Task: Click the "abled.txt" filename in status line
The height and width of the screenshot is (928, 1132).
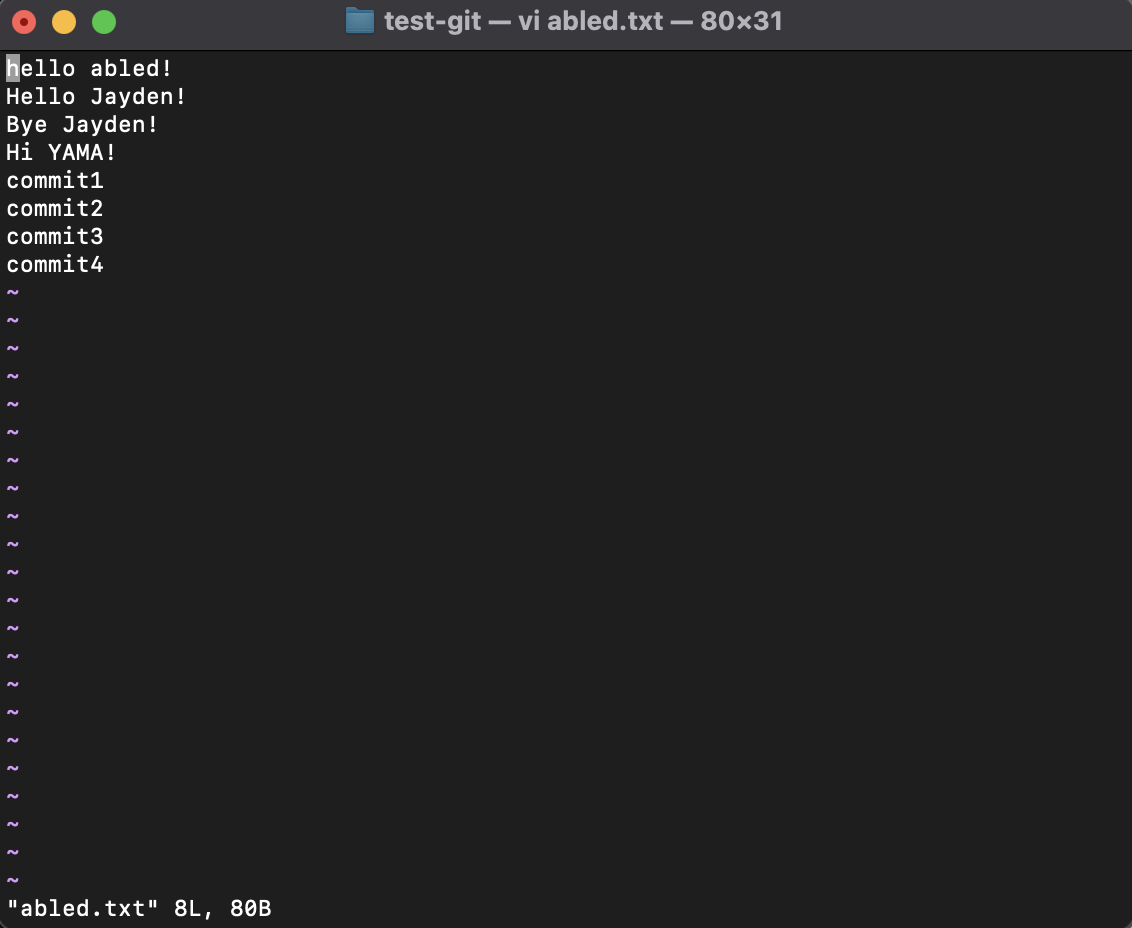Action: [82, 908]
